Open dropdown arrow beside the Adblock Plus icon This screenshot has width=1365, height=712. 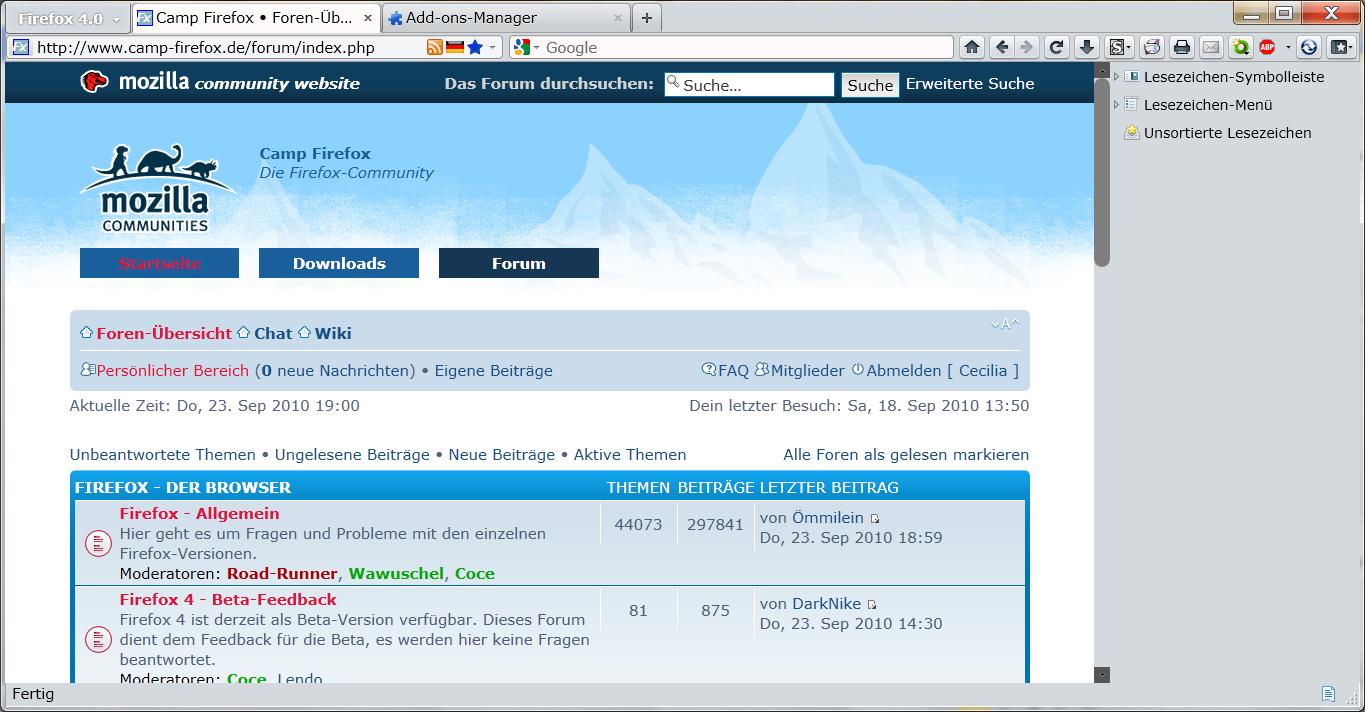point(1288,47)
